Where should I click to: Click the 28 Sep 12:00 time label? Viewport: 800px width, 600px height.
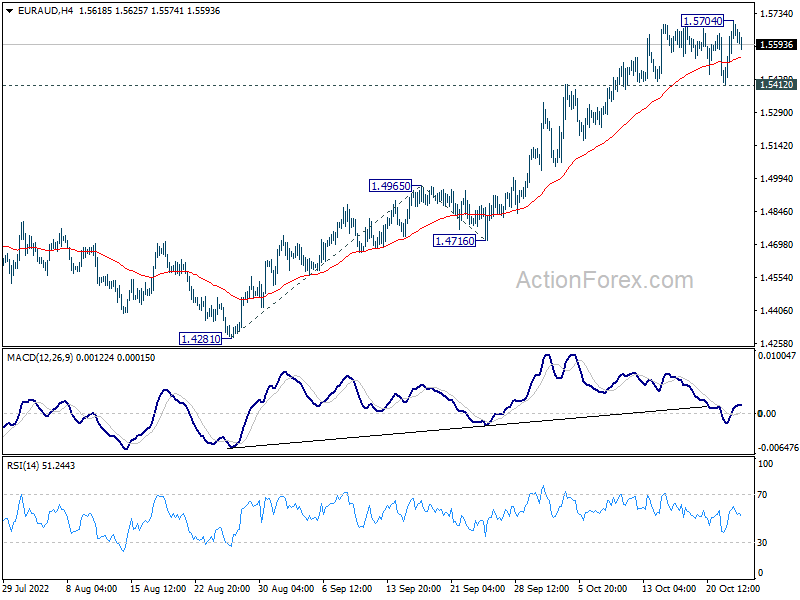click(542, 588)
